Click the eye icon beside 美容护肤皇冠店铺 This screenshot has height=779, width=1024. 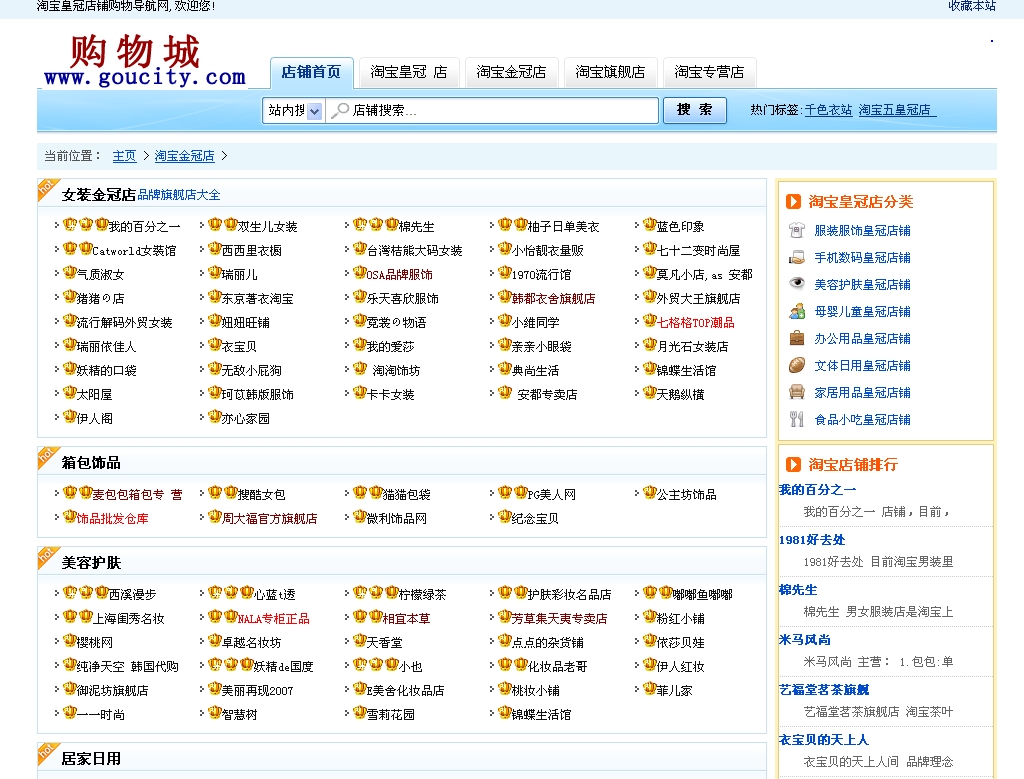coord(797,283)
